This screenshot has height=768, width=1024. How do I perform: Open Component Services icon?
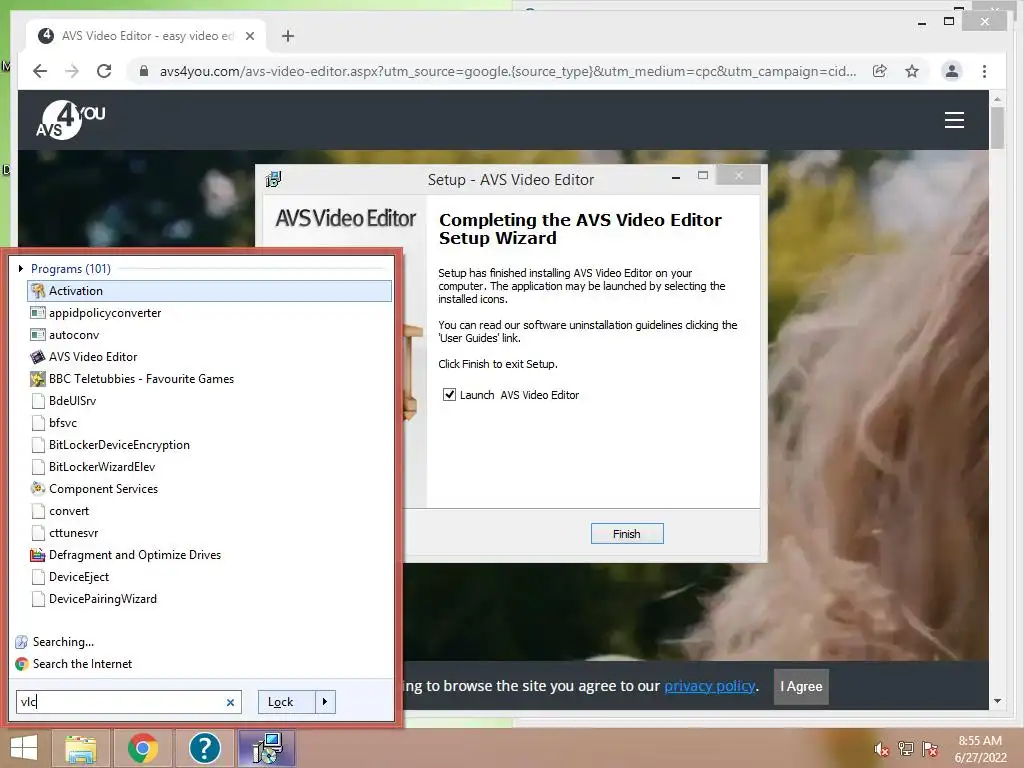click(x=38, y=488)
